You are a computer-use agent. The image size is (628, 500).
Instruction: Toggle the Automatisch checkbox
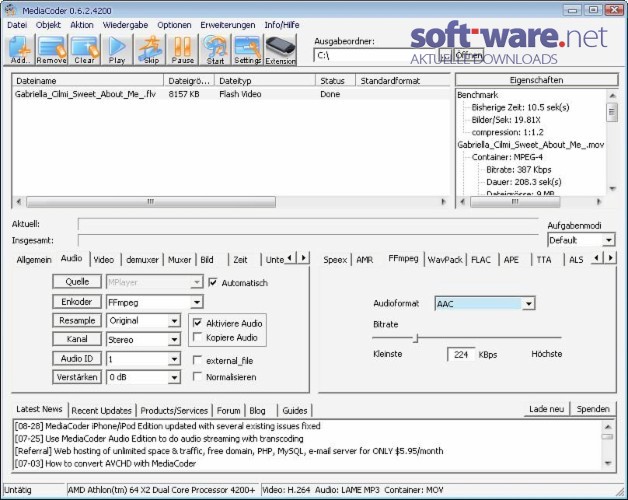(213, 282)
